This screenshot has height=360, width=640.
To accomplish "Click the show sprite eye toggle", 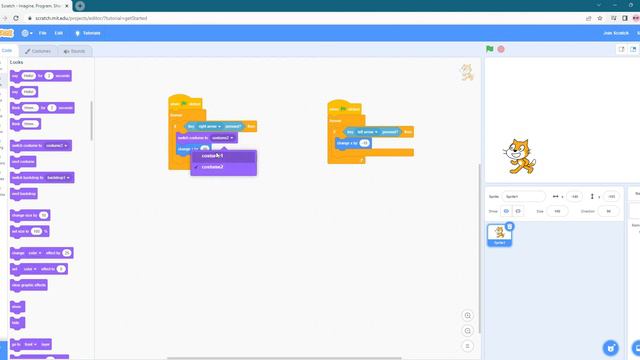I will pyautogui.click(x=506, y=211).
